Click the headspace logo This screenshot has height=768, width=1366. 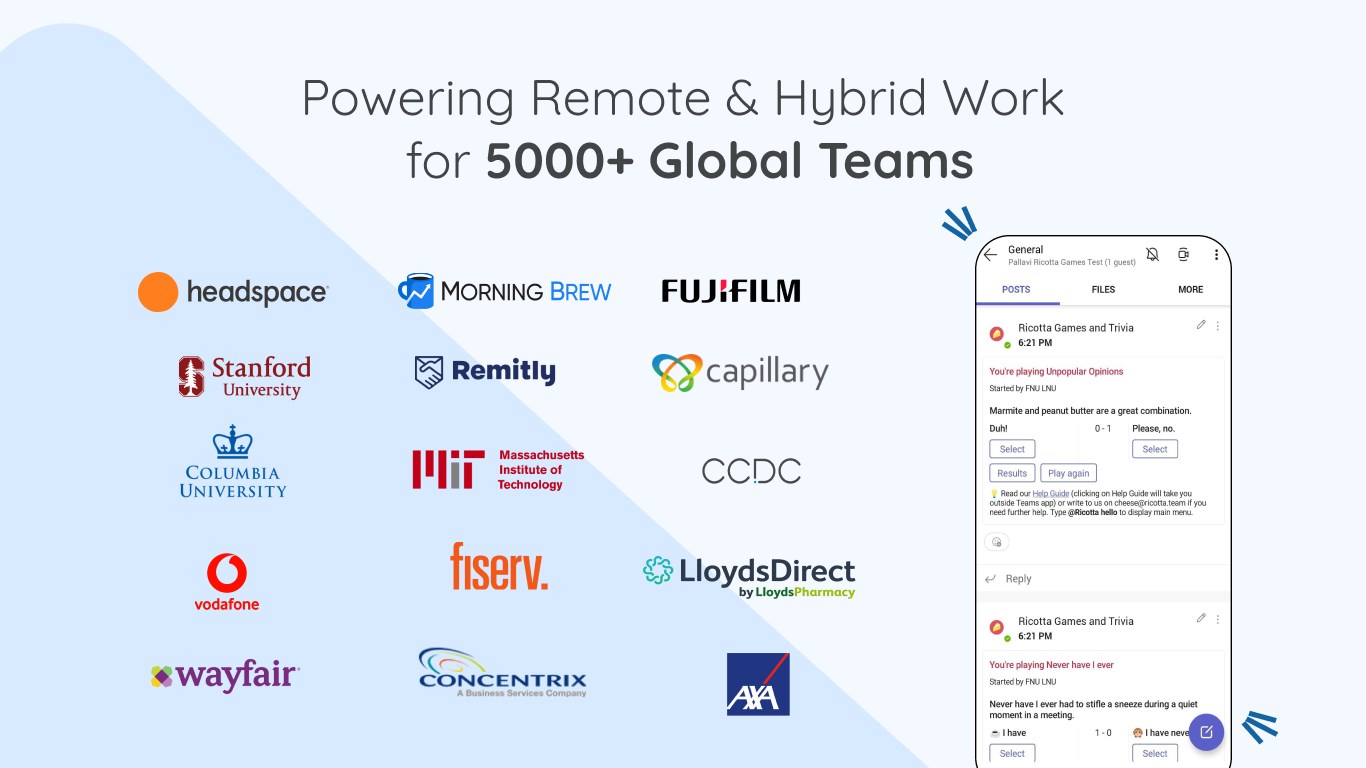(x=233, y=292)
